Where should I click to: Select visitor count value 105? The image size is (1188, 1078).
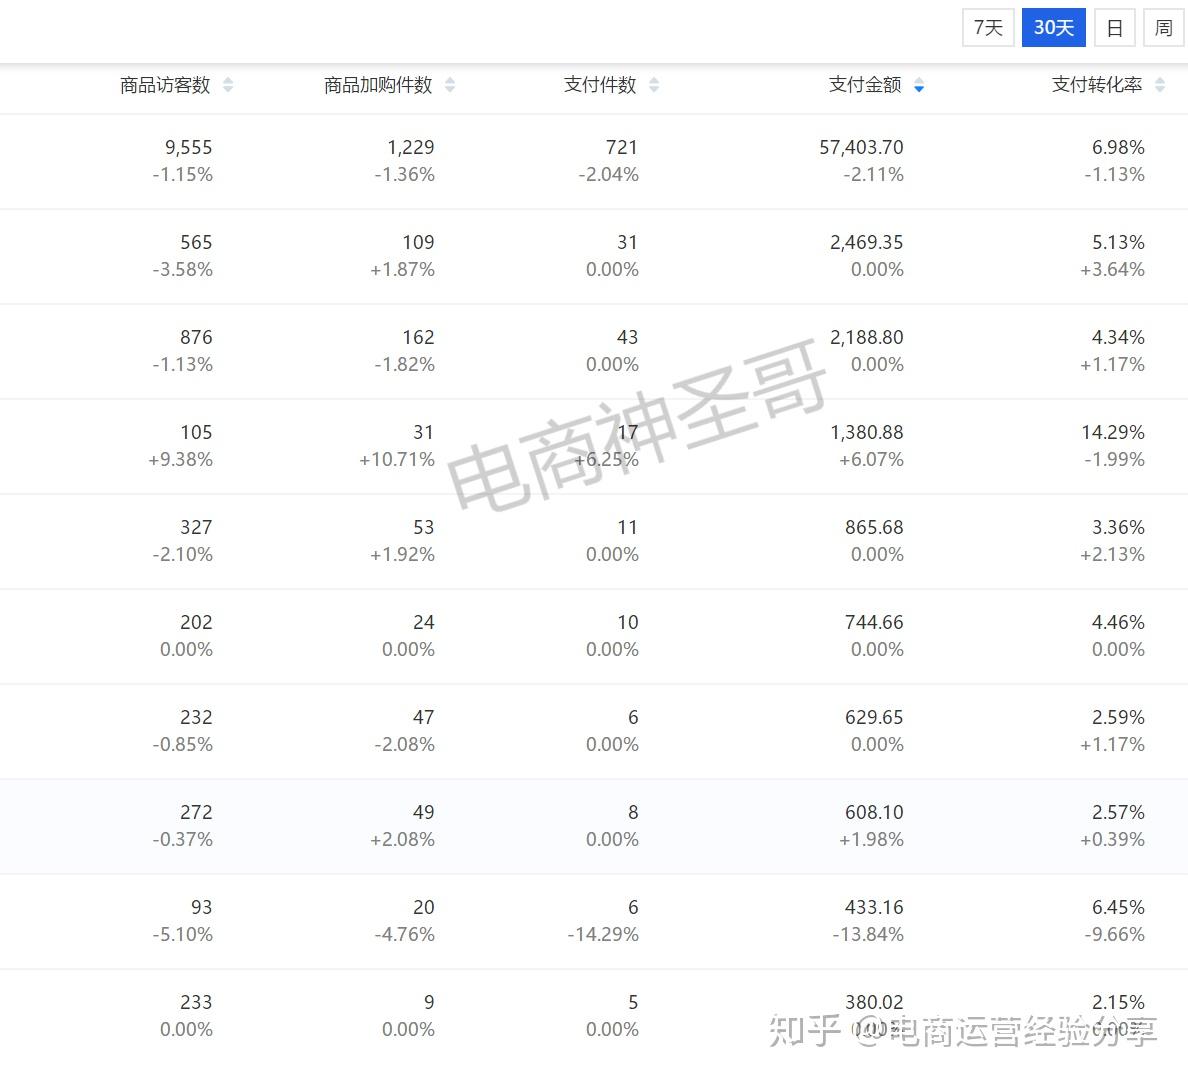196,433
